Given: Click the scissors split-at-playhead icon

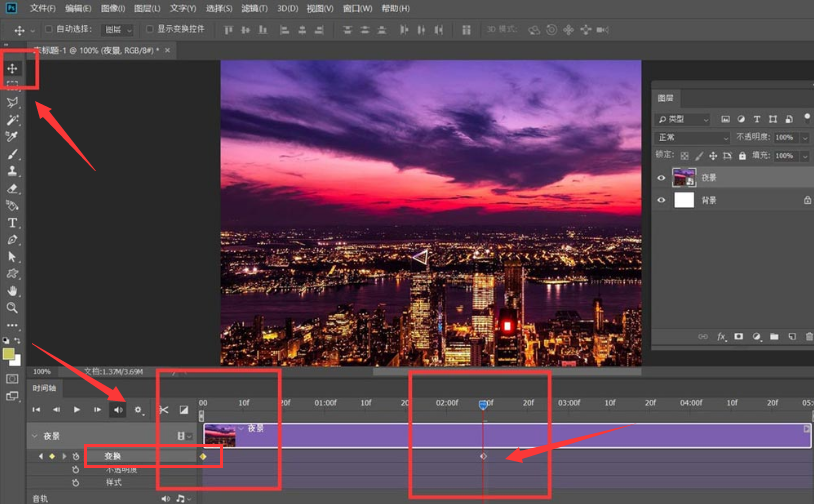Looking at the screenshot, I should 164,410.
